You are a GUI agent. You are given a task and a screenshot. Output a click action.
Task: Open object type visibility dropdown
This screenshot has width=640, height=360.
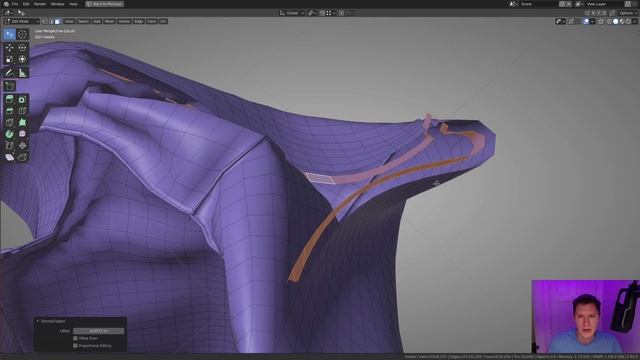tap(560, 21)
